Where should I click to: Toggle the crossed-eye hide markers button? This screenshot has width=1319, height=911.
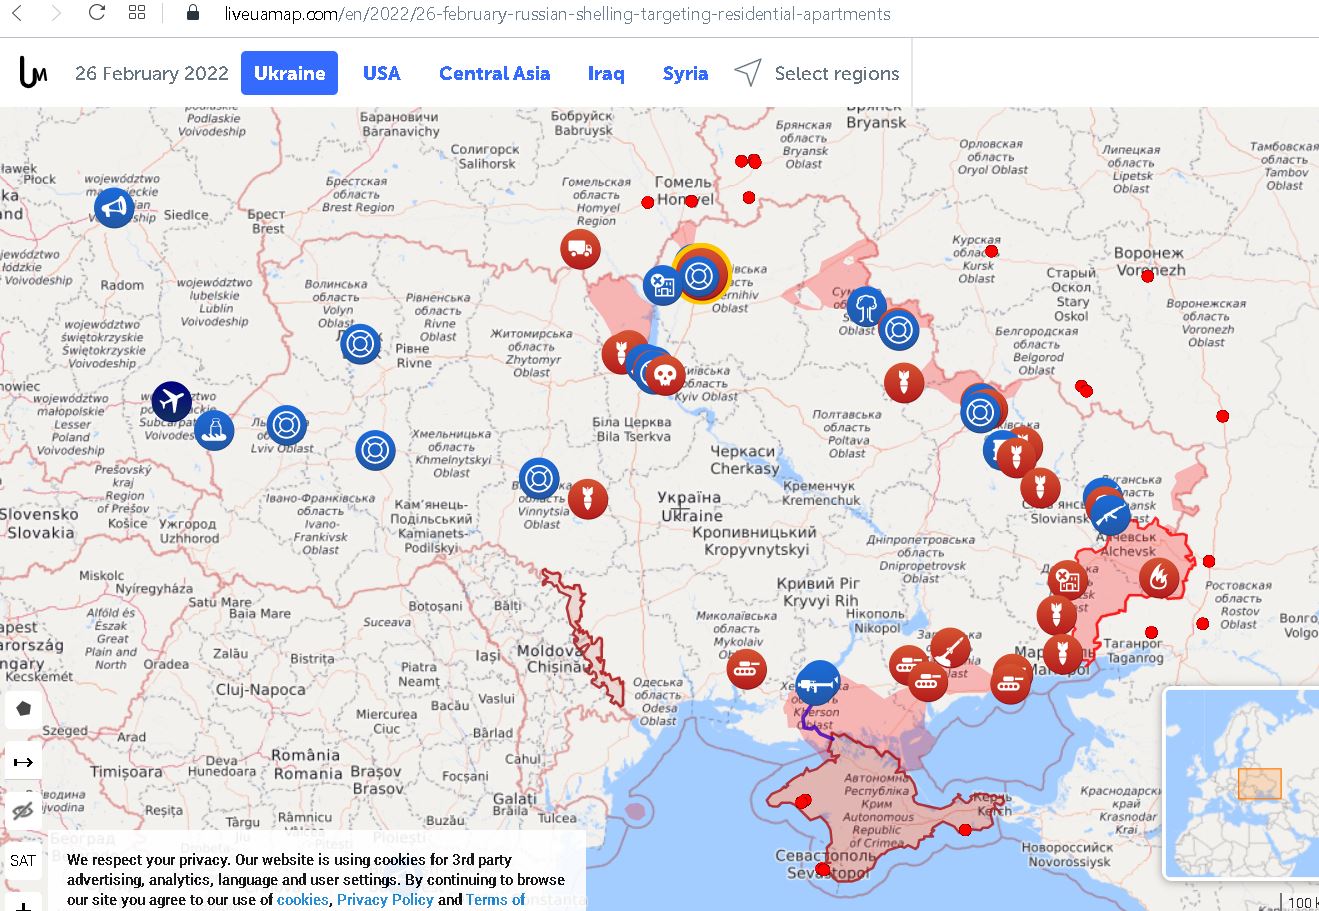23,811
